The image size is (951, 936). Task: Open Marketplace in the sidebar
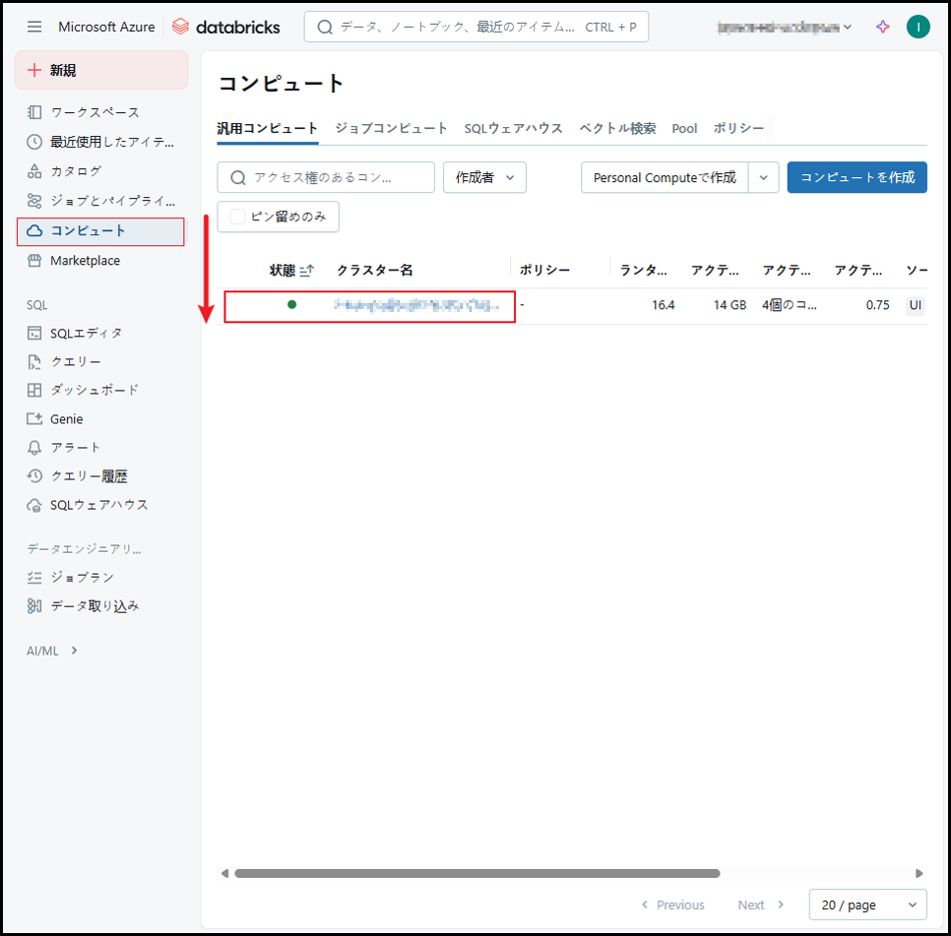click(85, 260)
